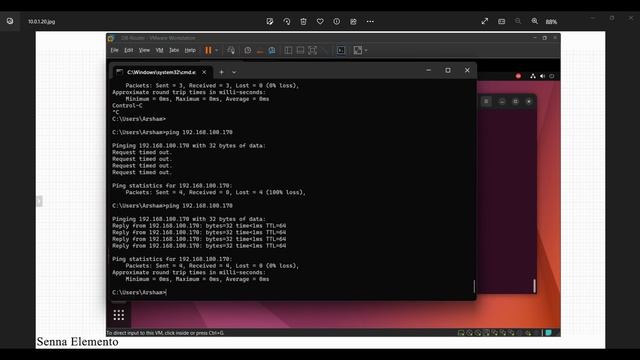Show the VMware library sidebar layout icon

[288, 50]
